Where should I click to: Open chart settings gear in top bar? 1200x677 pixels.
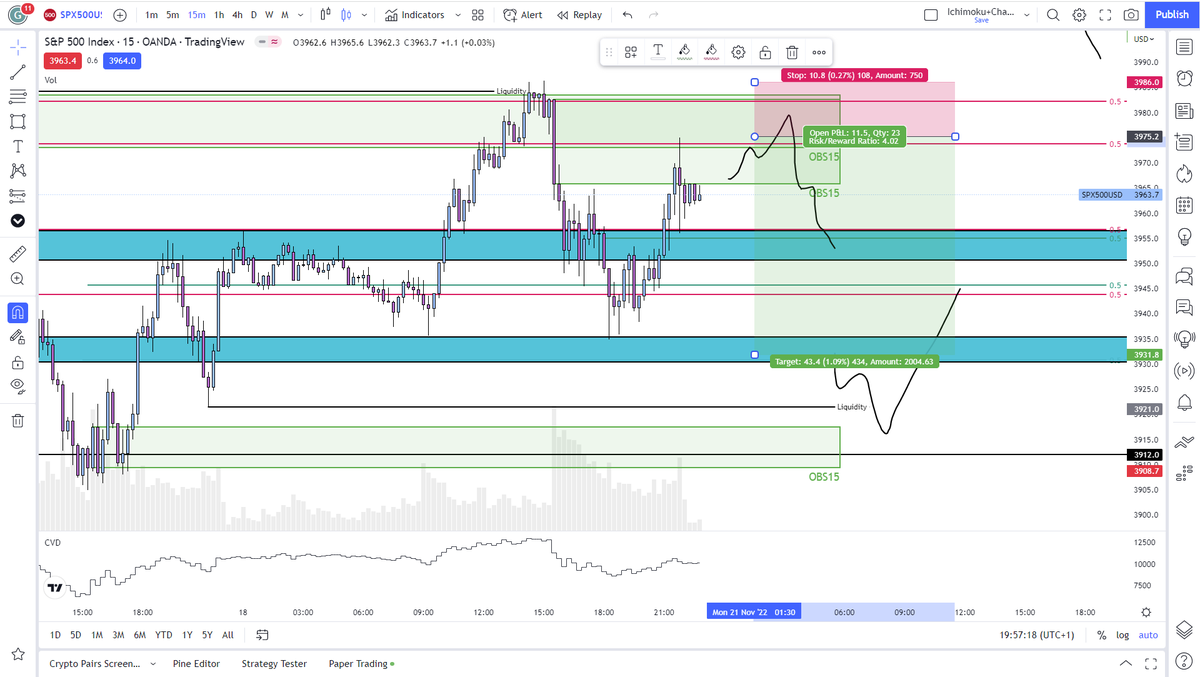click(1080, 15)
